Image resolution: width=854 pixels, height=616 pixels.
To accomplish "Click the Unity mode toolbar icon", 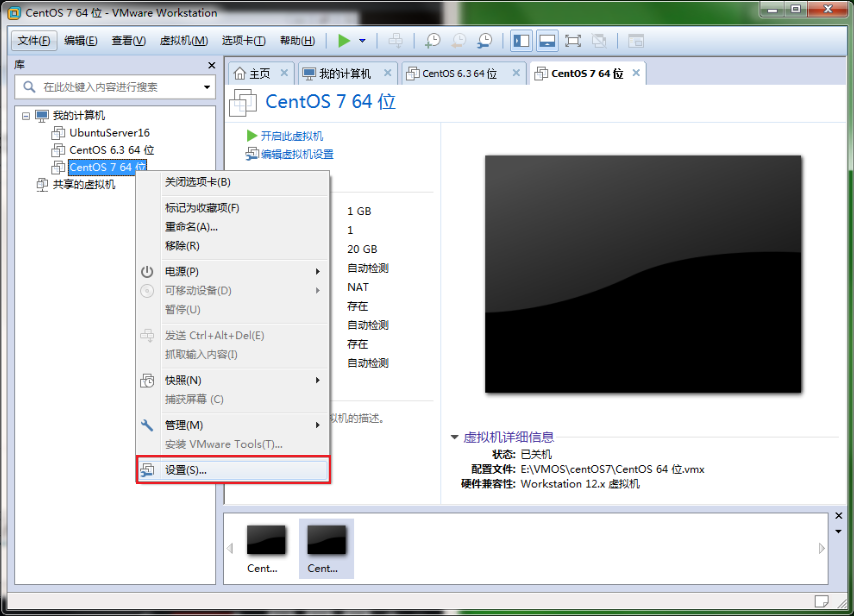I will point(599,41).
